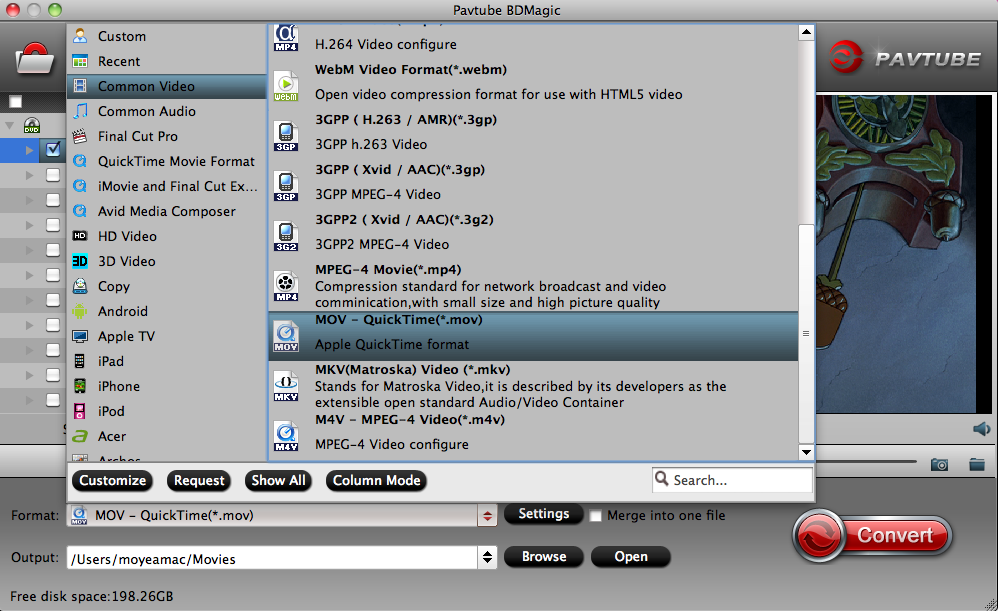Click the Custom category person icon
The height and width of the screenshot is (611, 998).
pos(80,36)
